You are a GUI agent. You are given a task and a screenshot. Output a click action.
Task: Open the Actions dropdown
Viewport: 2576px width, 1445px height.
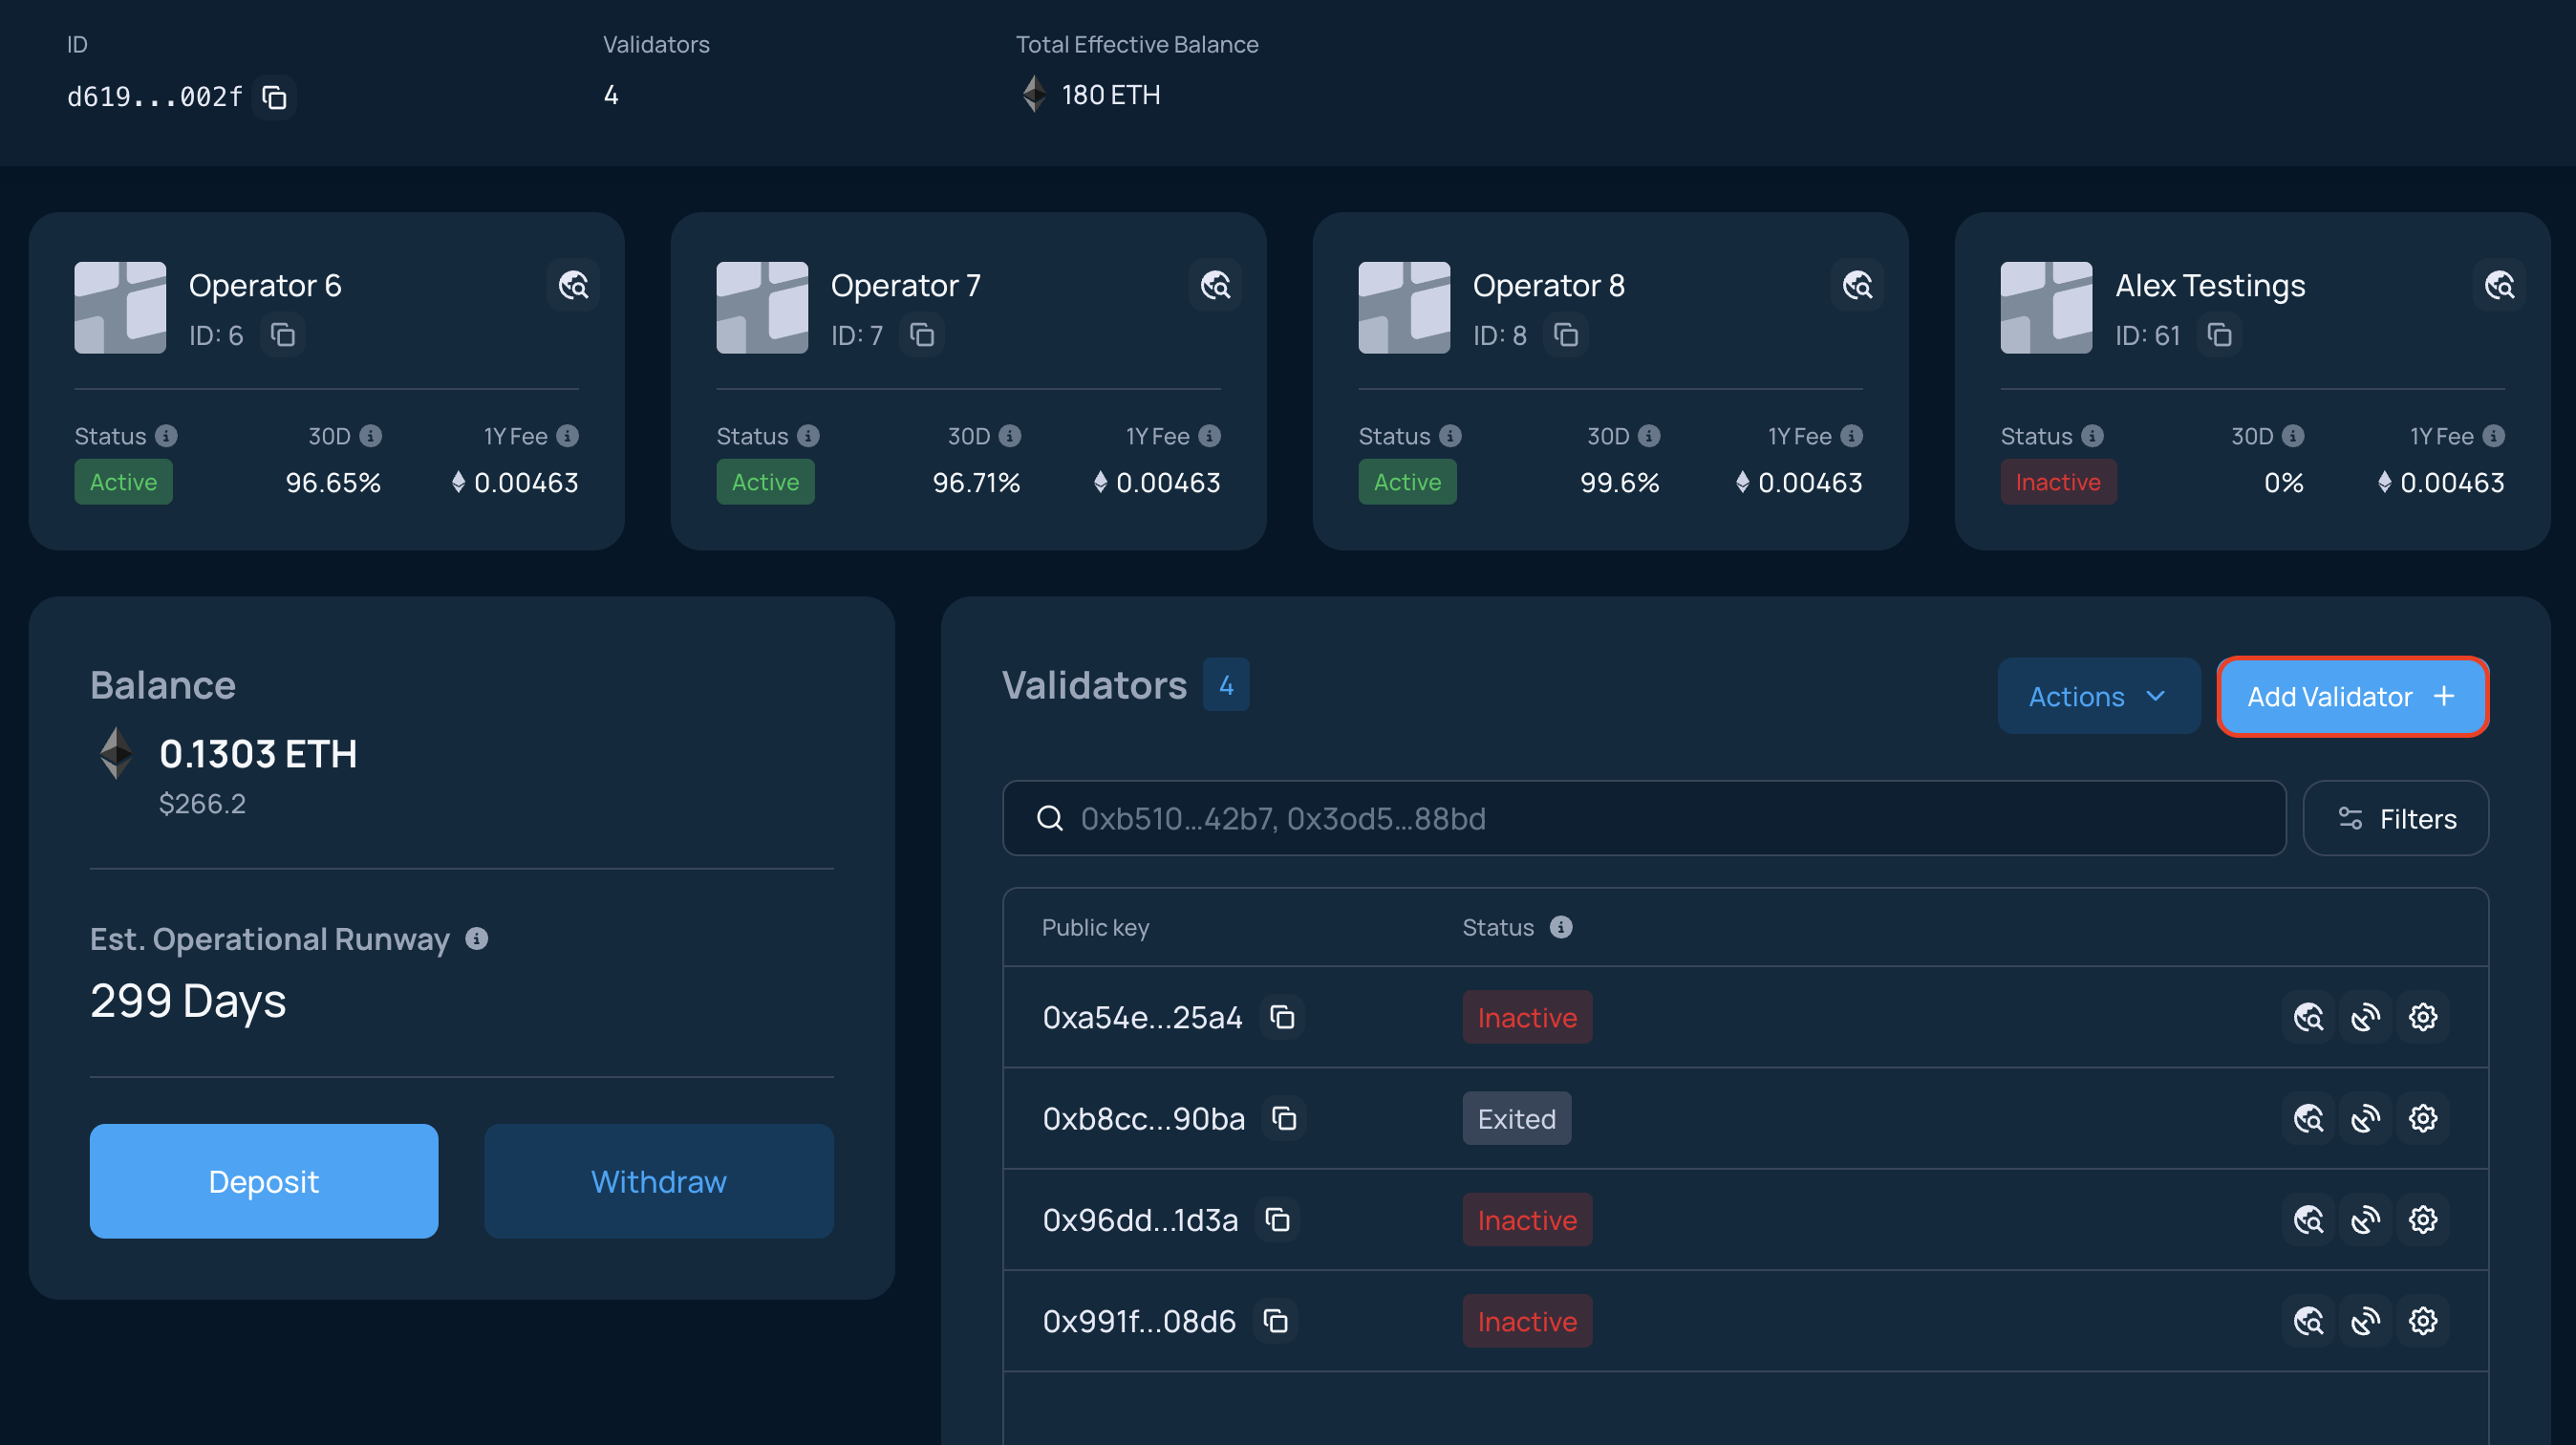pos(2098,696)
